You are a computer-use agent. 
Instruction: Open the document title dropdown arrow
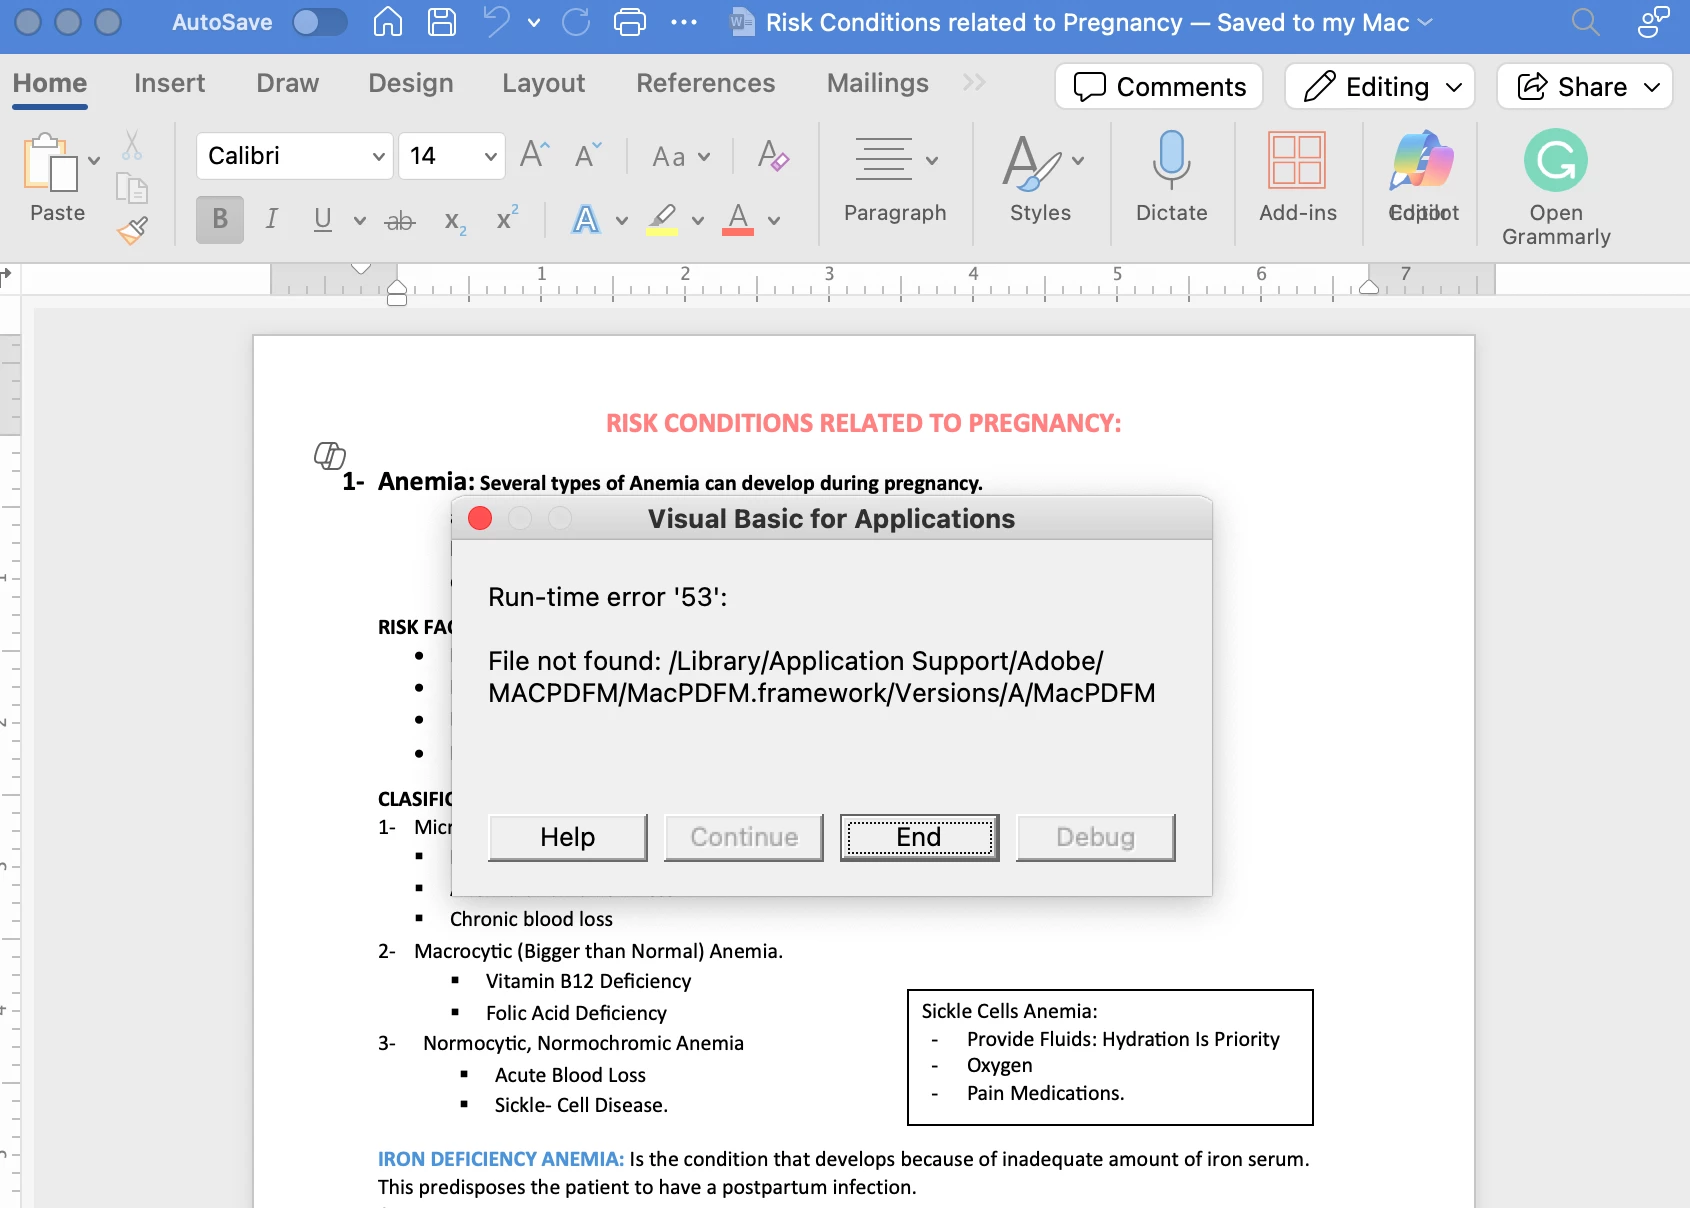(x=1426, y=22)
